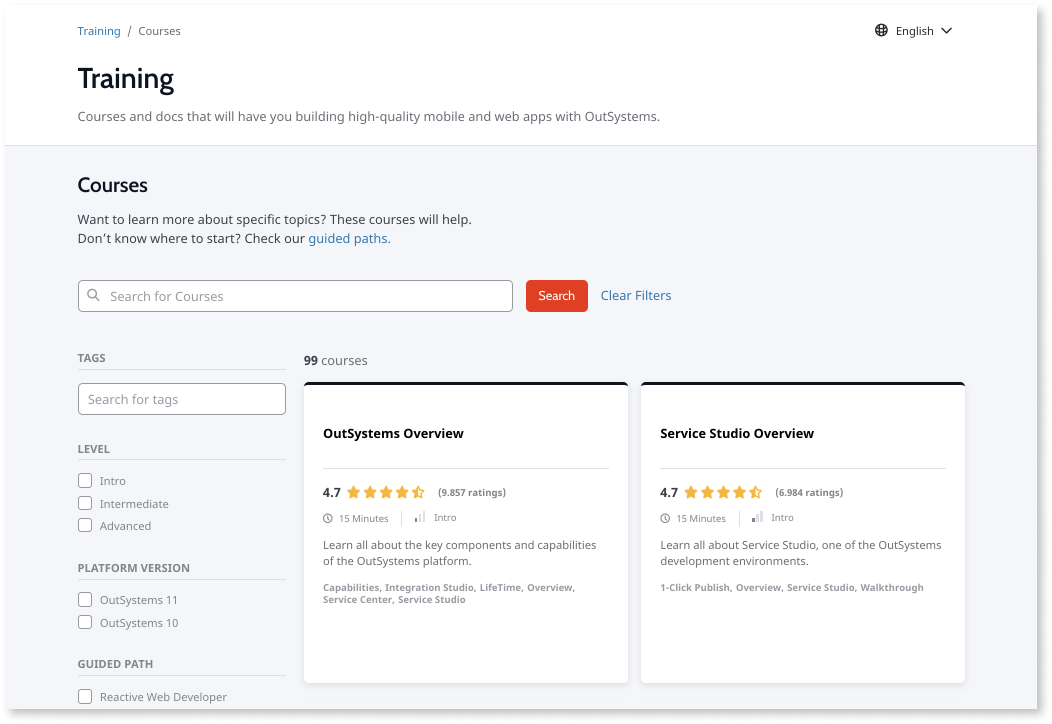The width and height of the screenshot is (1052, 724).
Task: Click the level bars icon on OutSystems Overview card
Action: pyautogui.click(x=420, y=518)
